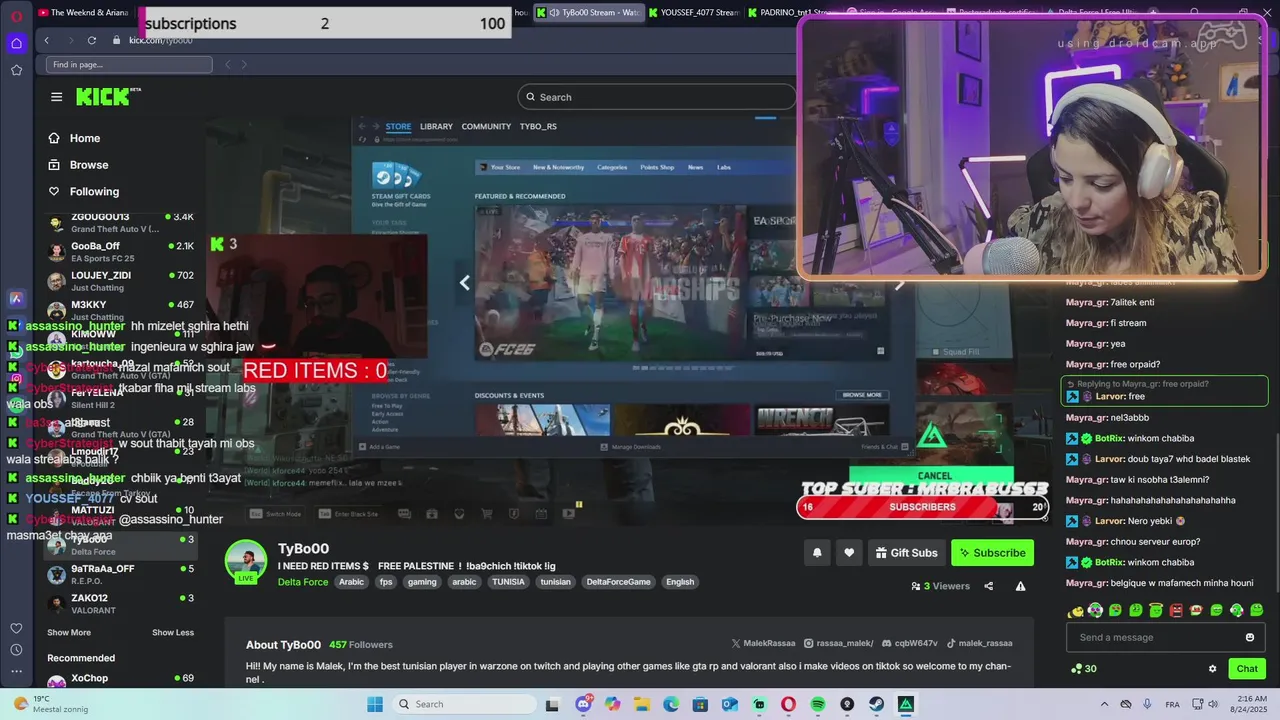The width and height of the screenshot is (1280, 720).
Task: Open ZAKO12 channel in sidebar
Action: [120, 603]
